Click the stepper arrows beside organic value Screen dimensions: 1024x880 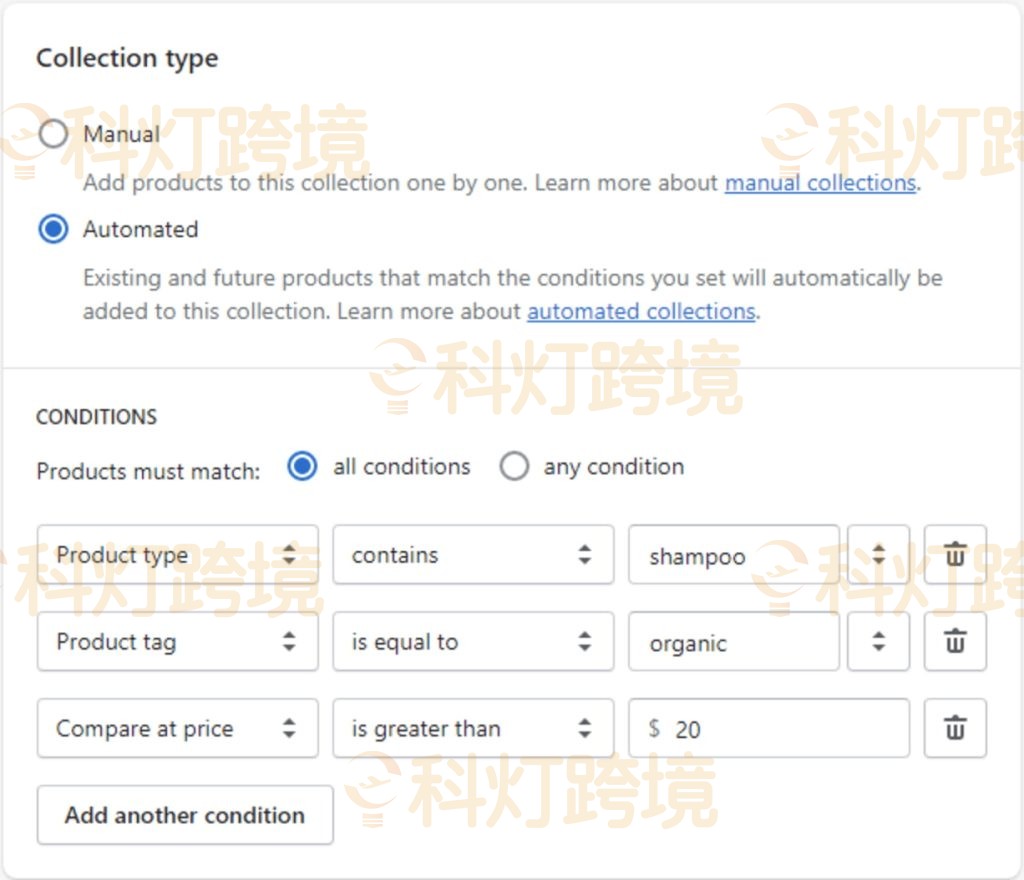pos(878,641)
